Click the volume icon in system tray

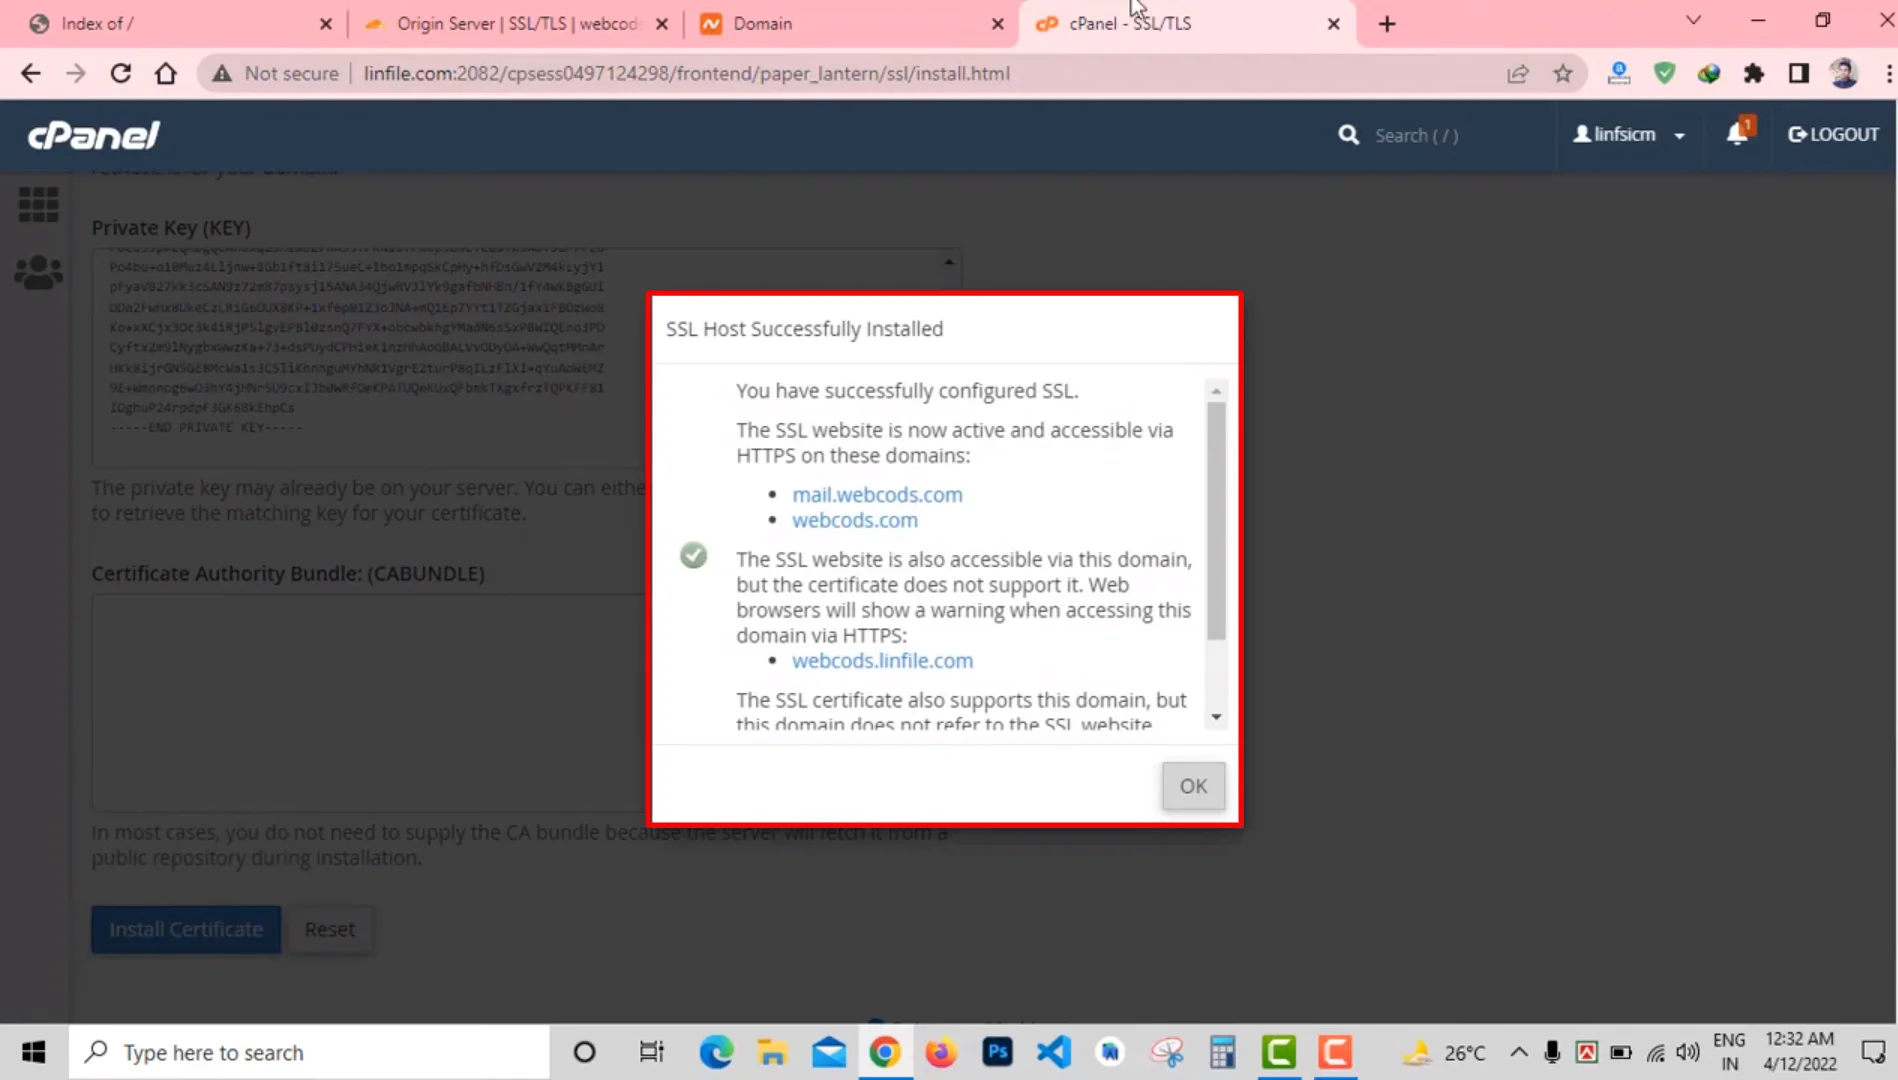[1688, 1052]
